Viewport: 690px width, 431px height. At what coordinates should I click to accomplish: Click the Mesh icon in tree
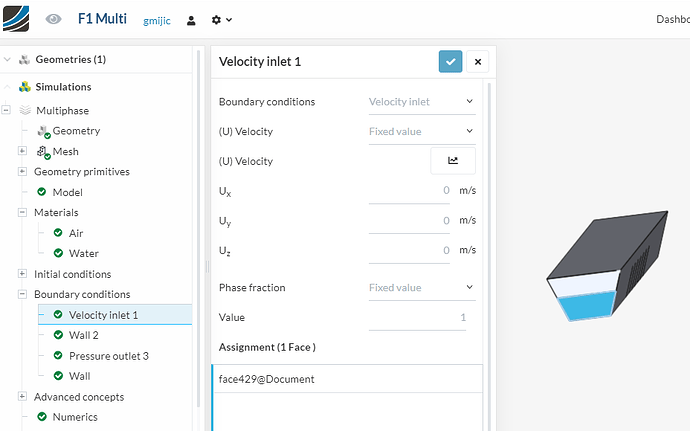pos(43,152)
